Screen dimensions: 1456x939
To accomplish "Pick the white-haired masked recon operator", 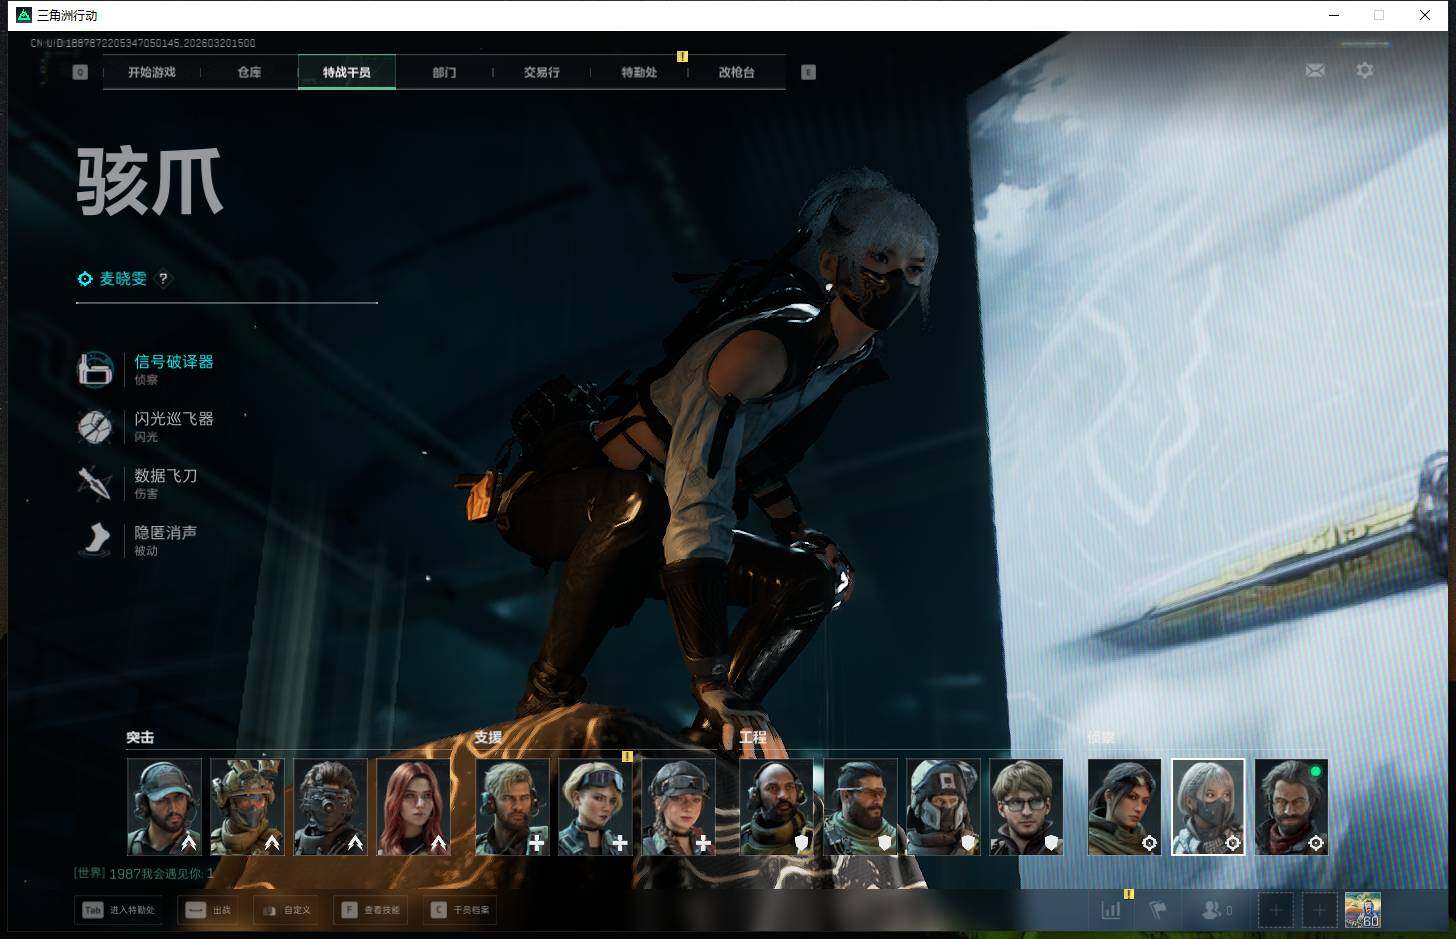I will coord(1208,806).
